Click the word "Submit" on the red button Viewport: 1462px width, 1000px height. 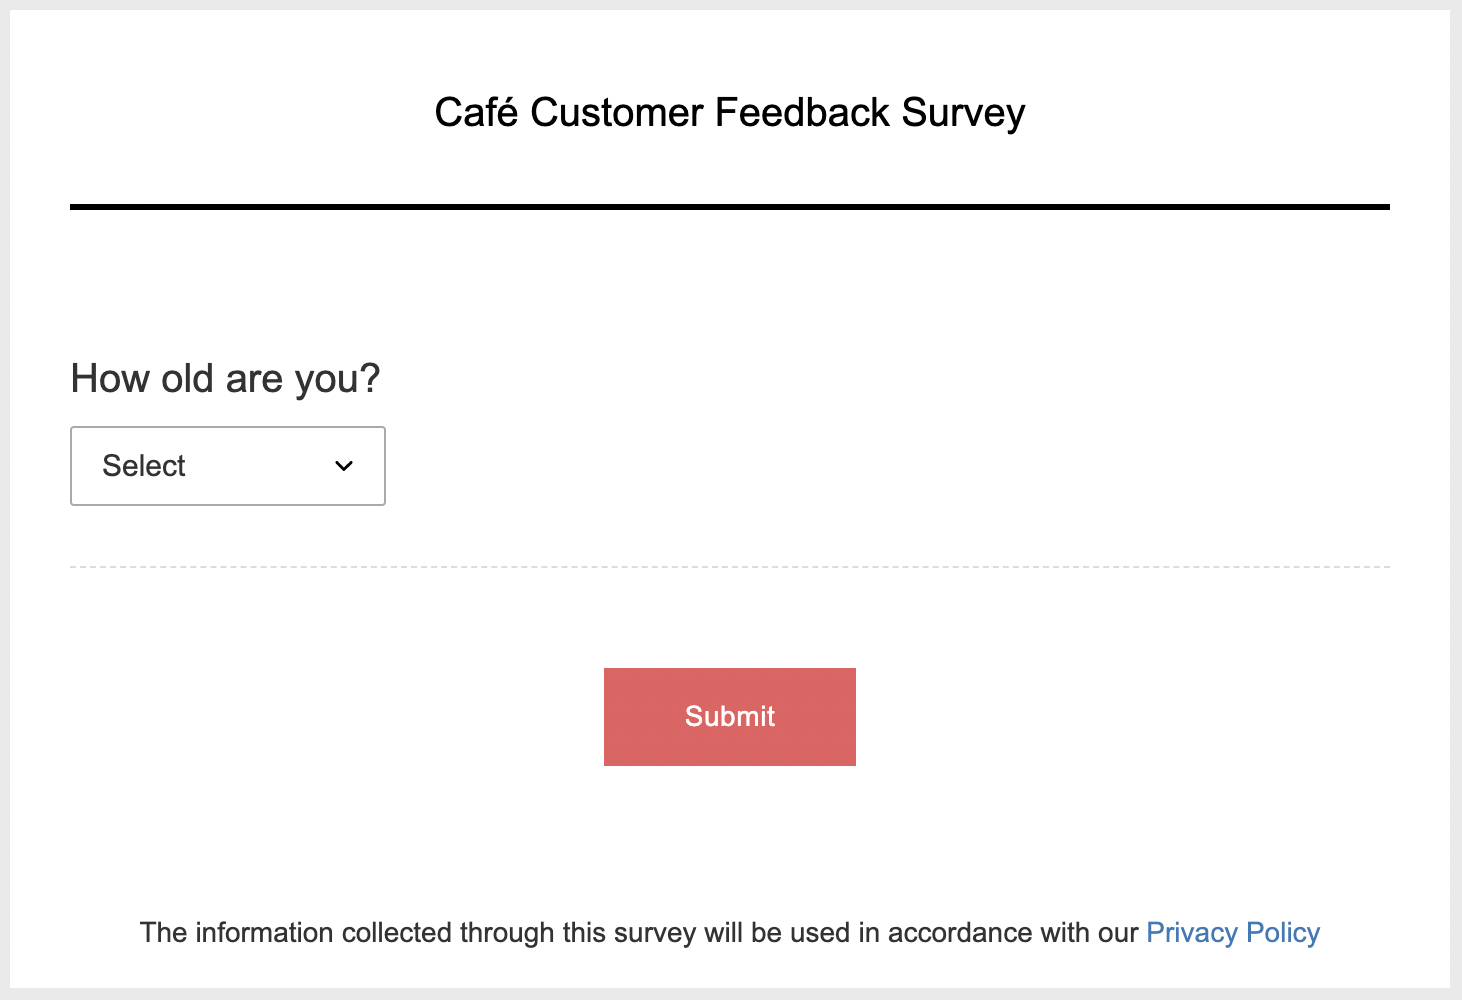pos(729,716)
